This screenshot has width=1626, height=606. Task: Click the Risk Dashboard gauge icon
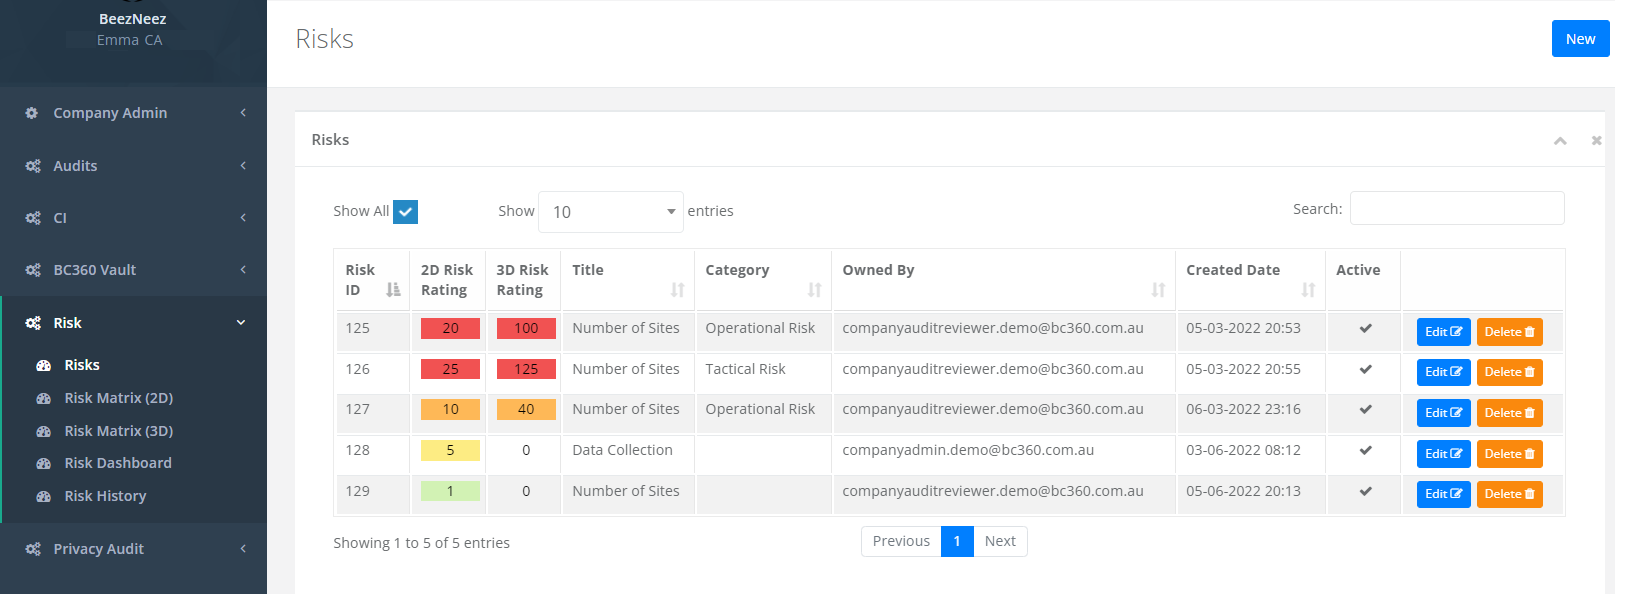44,464
